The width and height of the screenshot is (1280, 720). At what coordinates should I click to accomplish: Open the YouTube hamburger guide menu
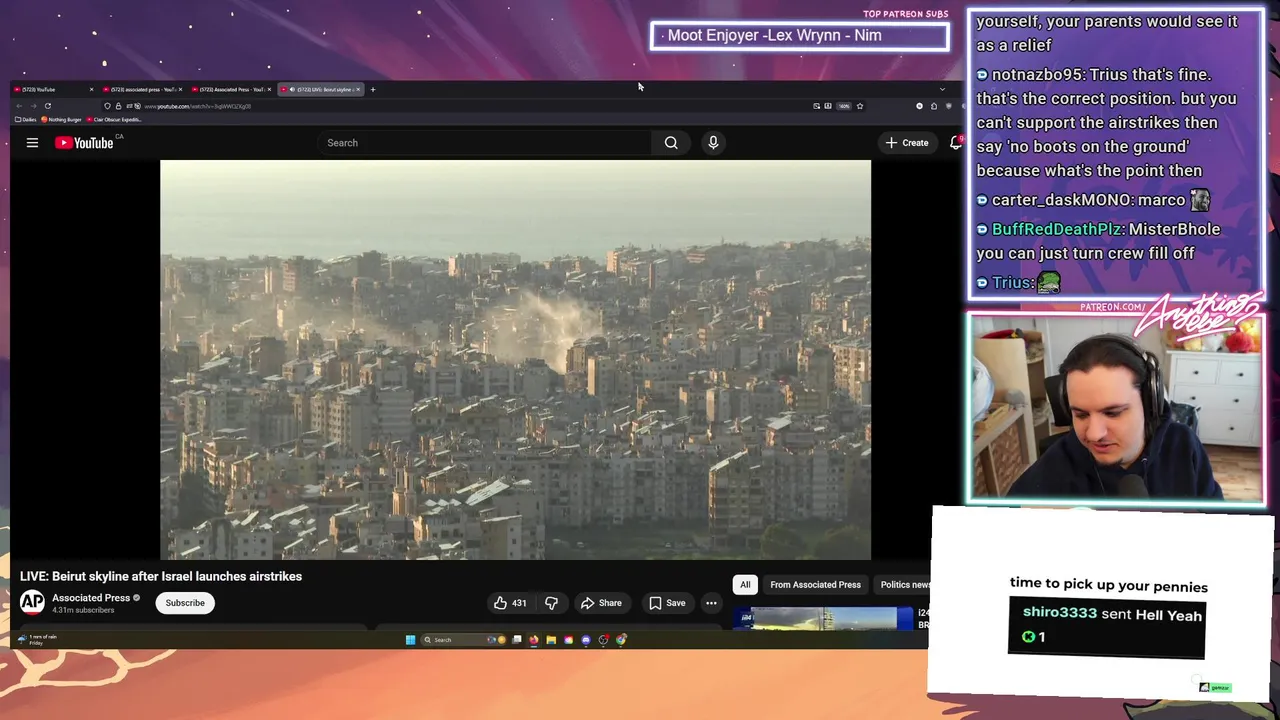click(x=32, y=143)
